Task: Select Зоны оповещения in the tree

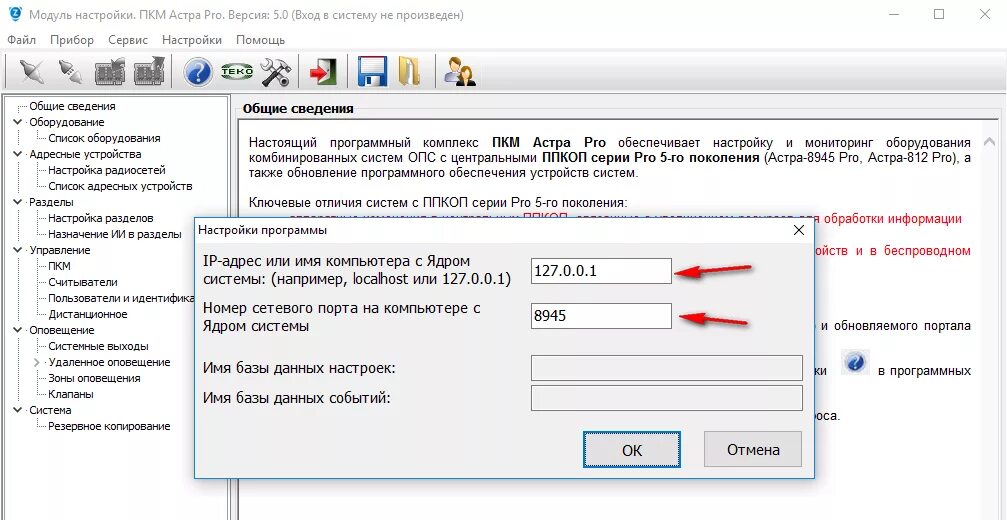Action: (x=94, y=378)
